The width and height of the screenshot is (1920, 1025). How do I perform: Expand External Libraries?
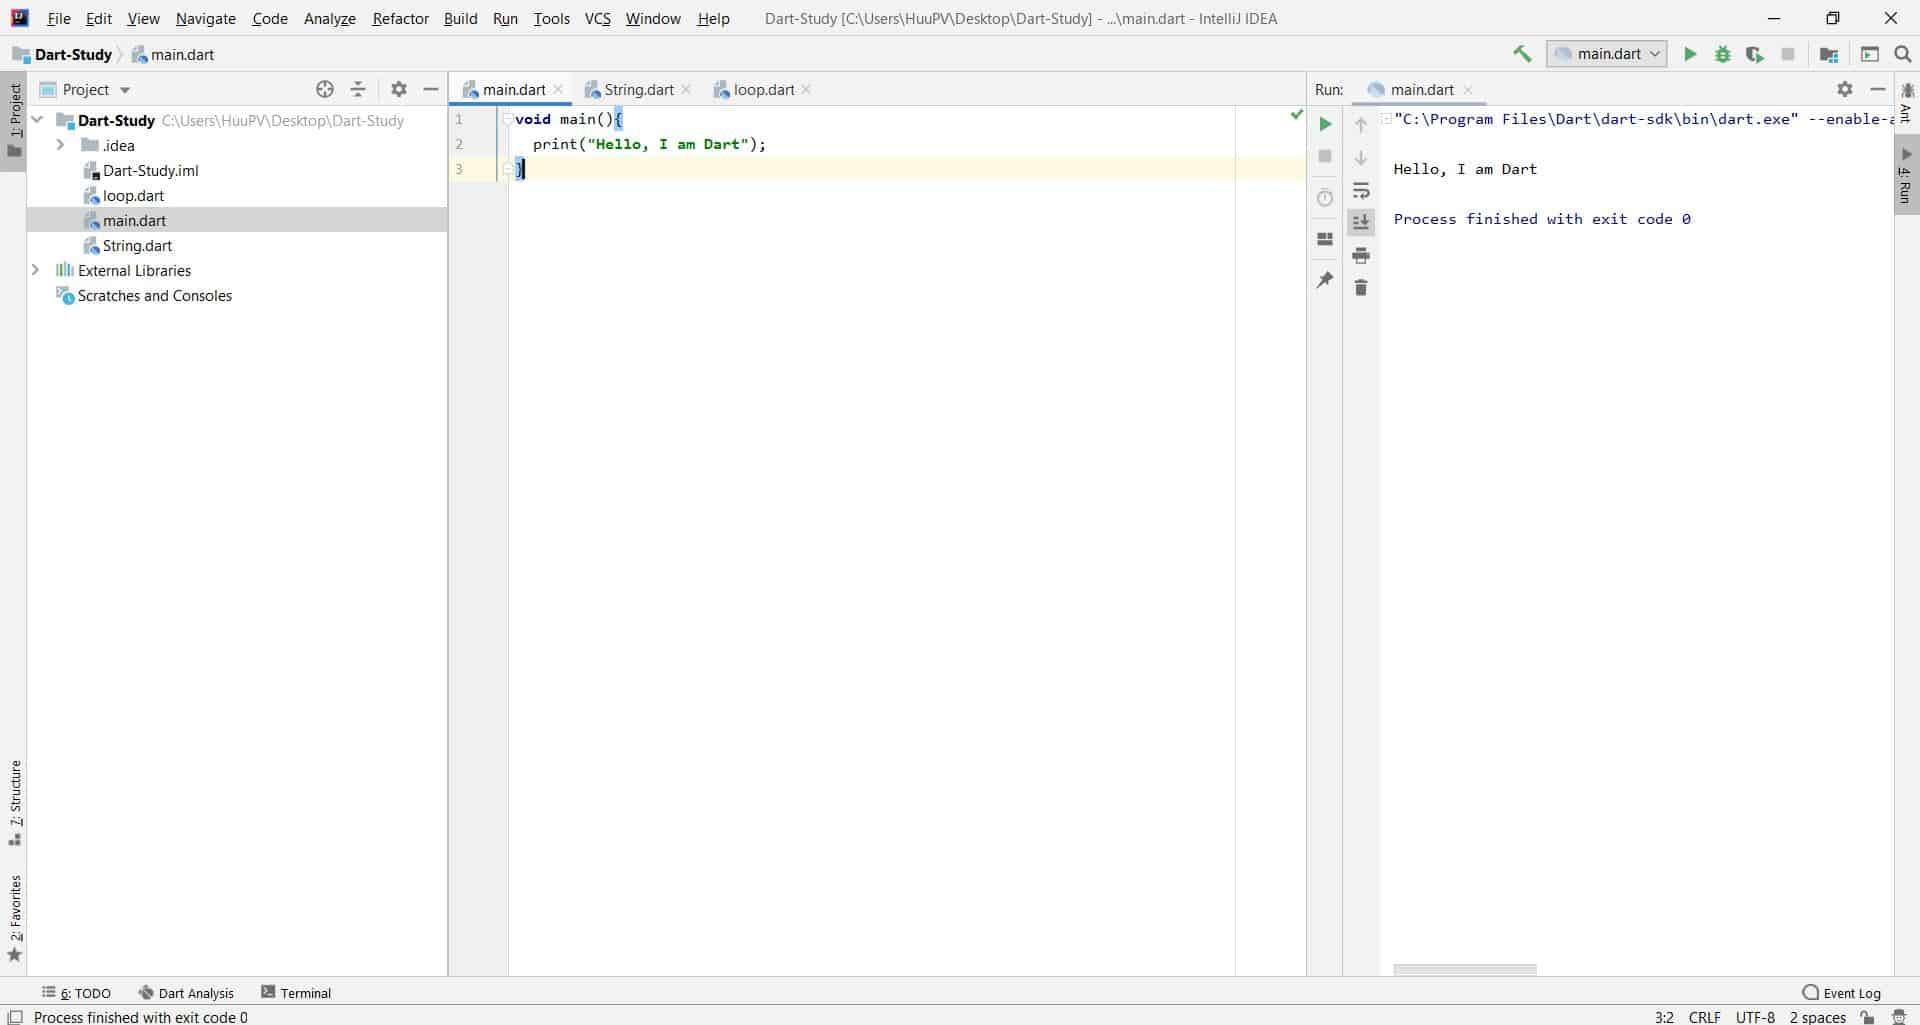pos(37,269)
